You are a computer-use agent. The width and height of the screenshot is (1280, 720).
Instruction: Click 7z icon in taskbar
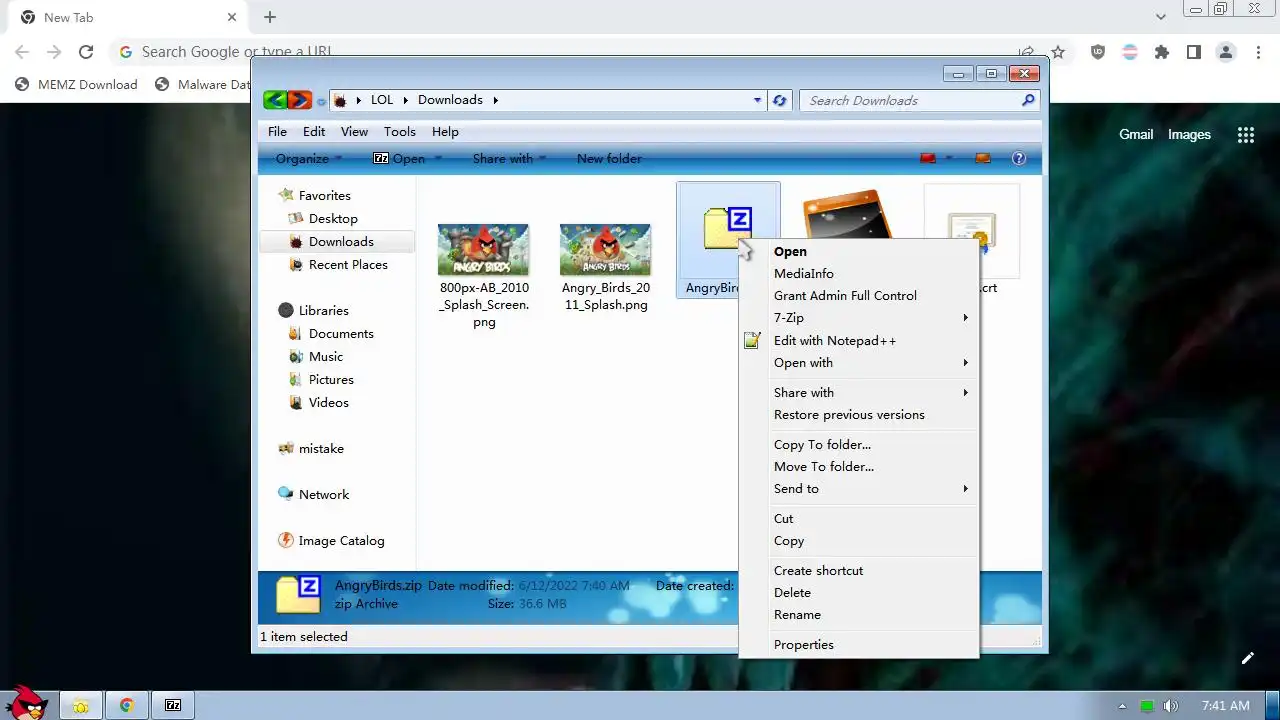pyautogui.click(x=173, y=705)
